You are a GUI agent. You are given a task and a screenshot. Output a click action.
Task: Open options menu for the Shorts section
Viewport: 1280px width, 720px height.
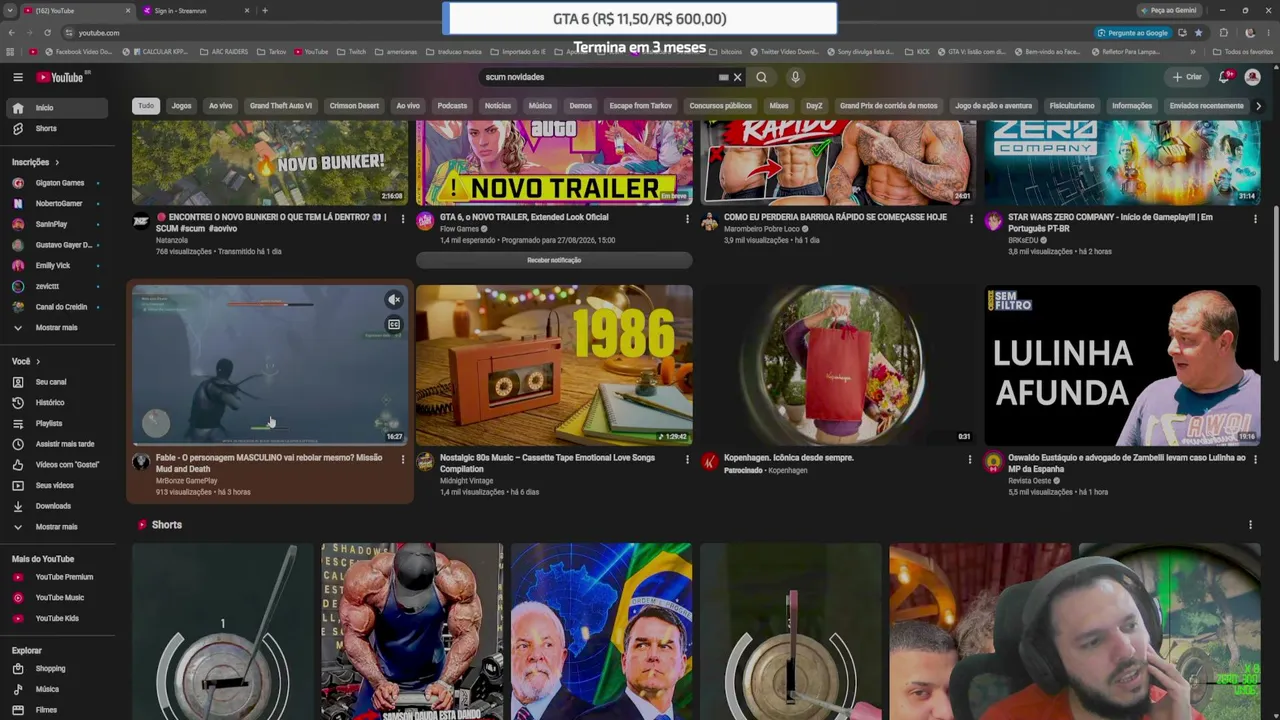(1250, 525)
